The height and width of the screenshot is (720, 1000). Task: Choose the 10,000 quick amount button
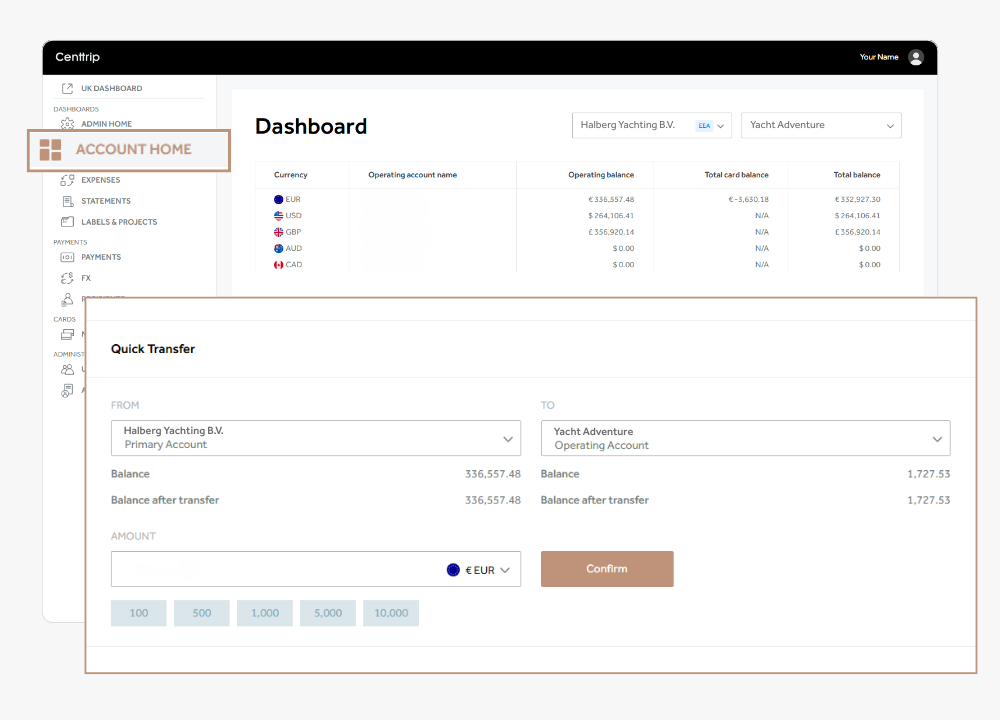coord(391,613)
